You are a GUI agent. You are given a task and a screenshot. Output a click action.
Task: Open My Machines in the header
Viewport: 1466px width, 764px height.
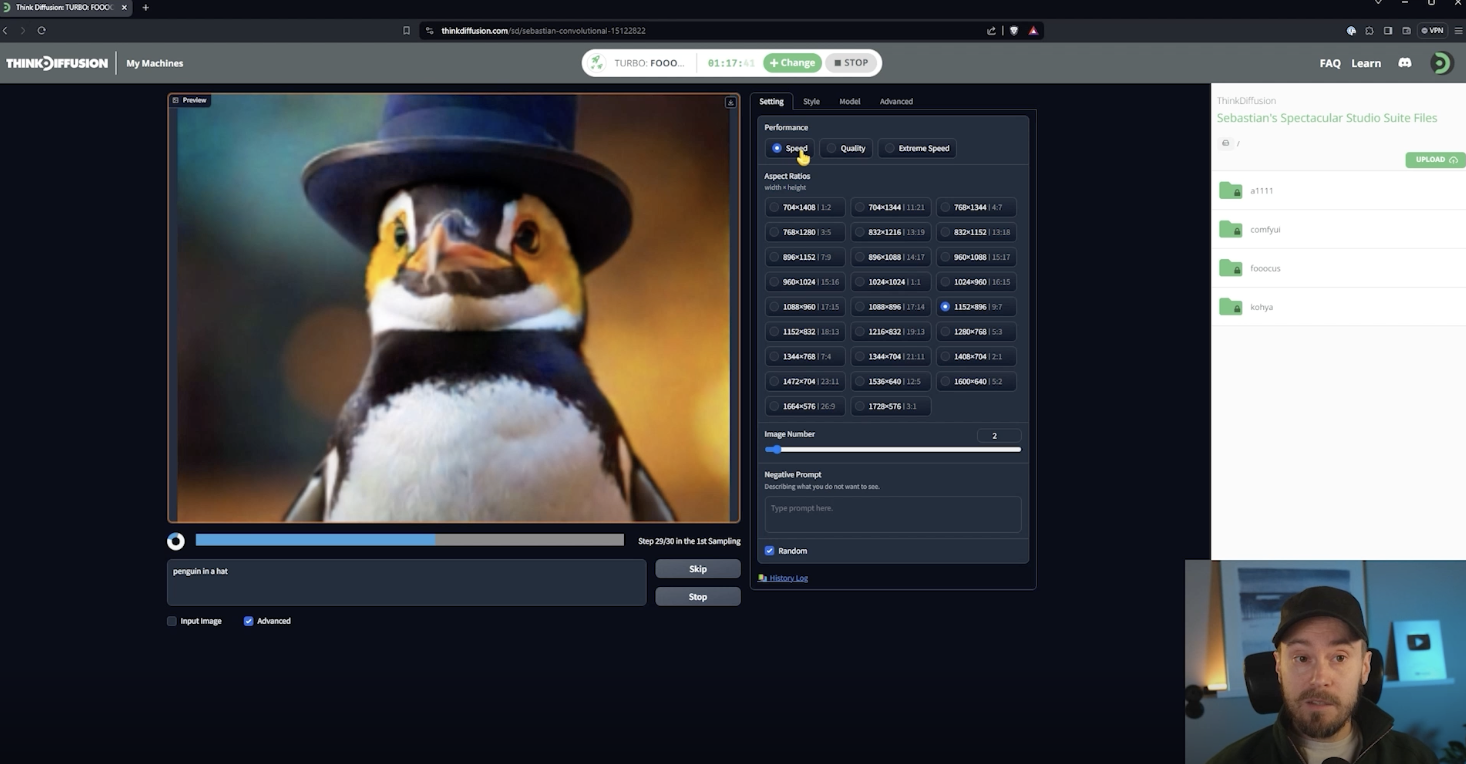[x=155, y=63]
